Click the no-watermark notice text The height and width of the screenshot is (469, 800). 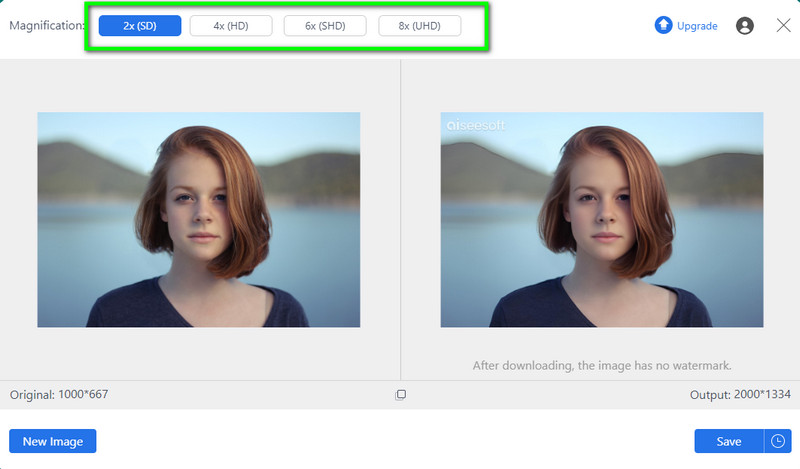point(602,366)
